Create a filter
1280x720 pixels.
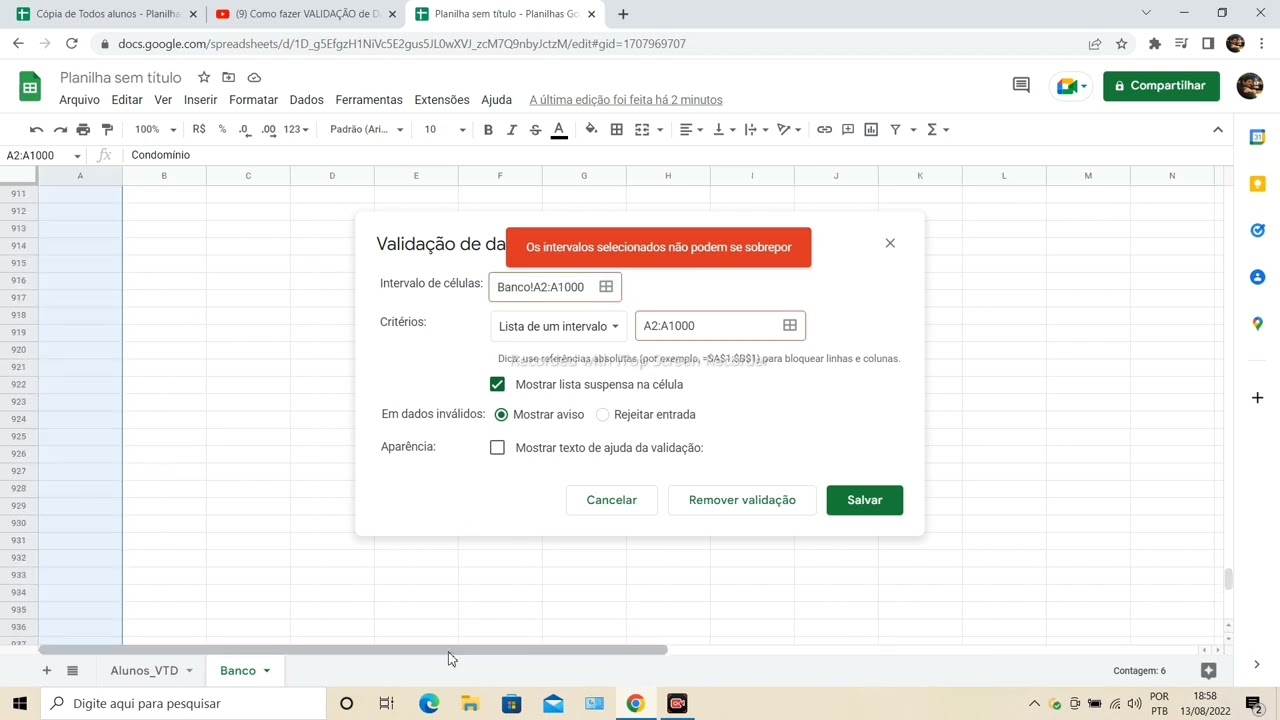[x=896, y=129]
